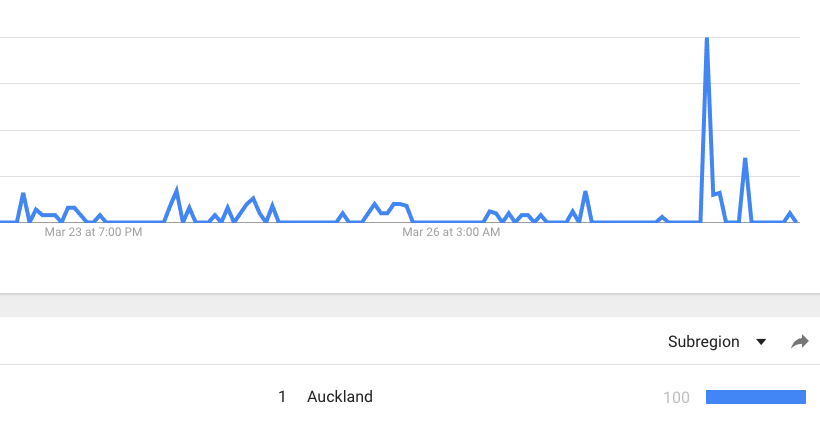This screenshot has height=442, width=820.
Task: Click the blue interest bar for Auckland
Action: [x=756, y=397]
